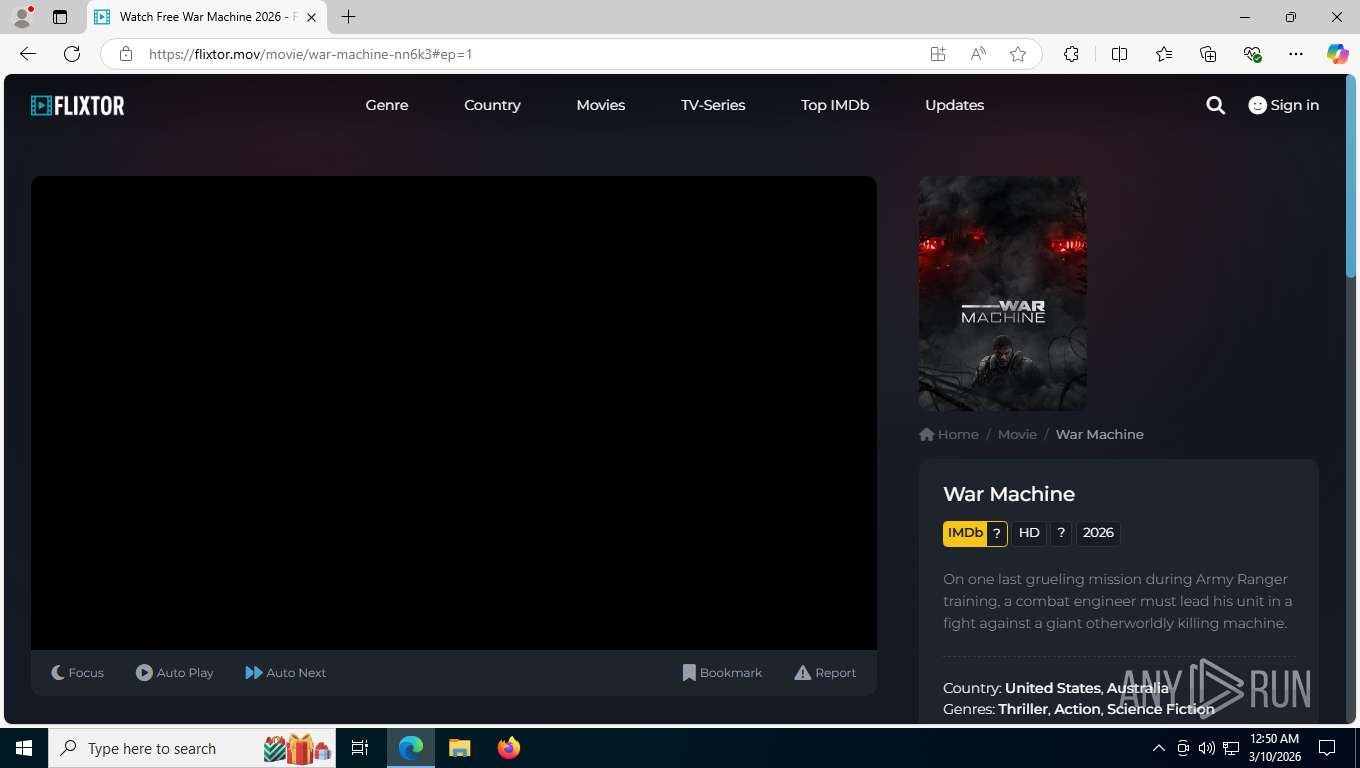Open the United States country link
Viewport: 1360px width, 768px height.
(x=1052, y=688)
